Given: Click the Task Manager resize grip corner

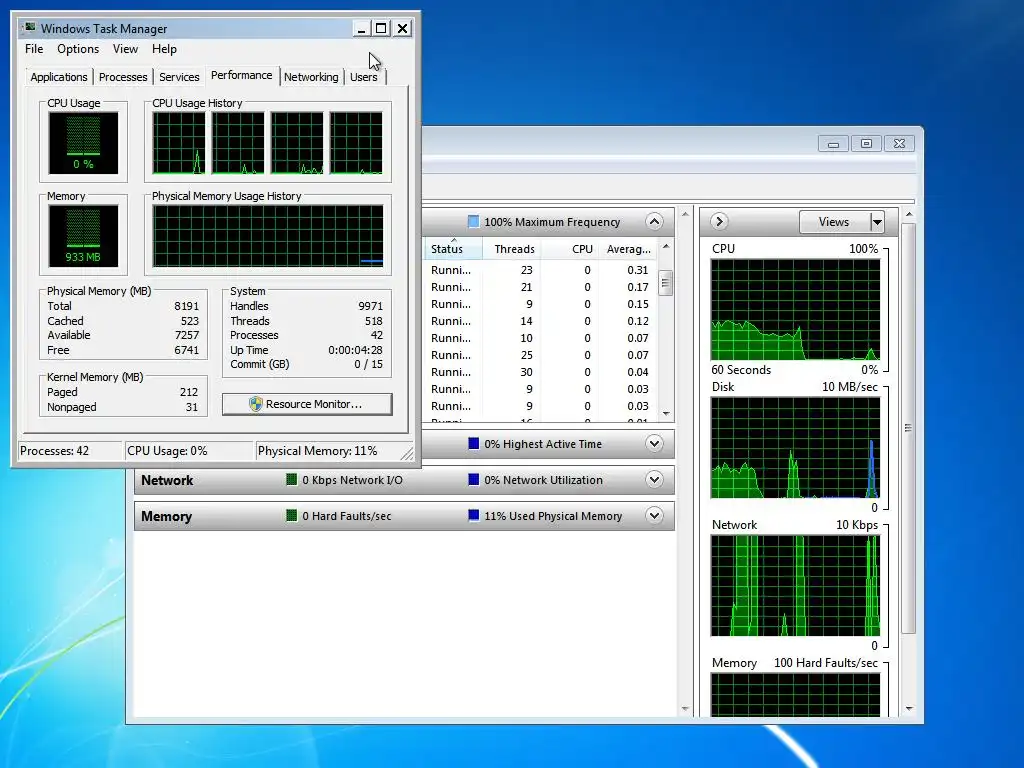Looking at the screenshot, I should (407, 453).
